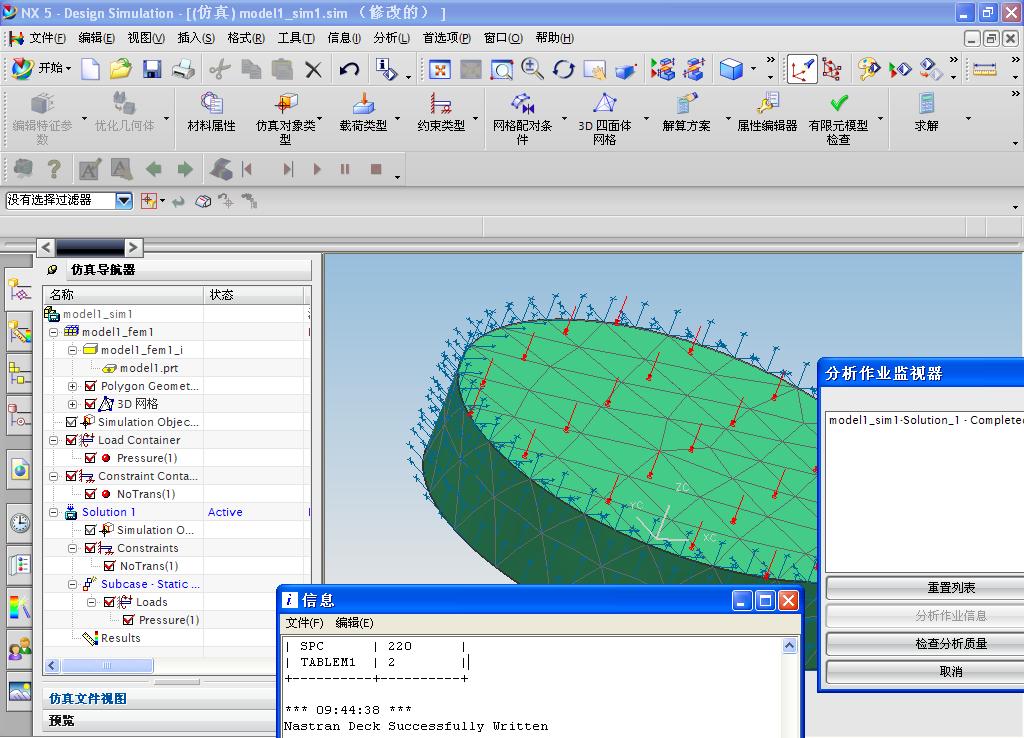The image size is (1024, 738).
Task: Click the 3D 四面体网格 mesh icon
Action: pyautogui.click(x=604, y=104)
